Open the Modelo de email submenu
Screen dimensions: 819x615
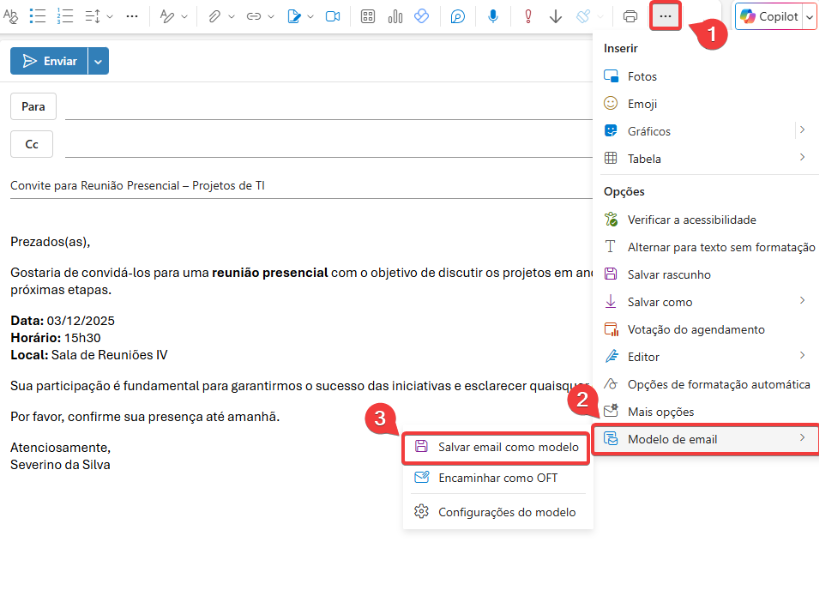coord(705,439)
